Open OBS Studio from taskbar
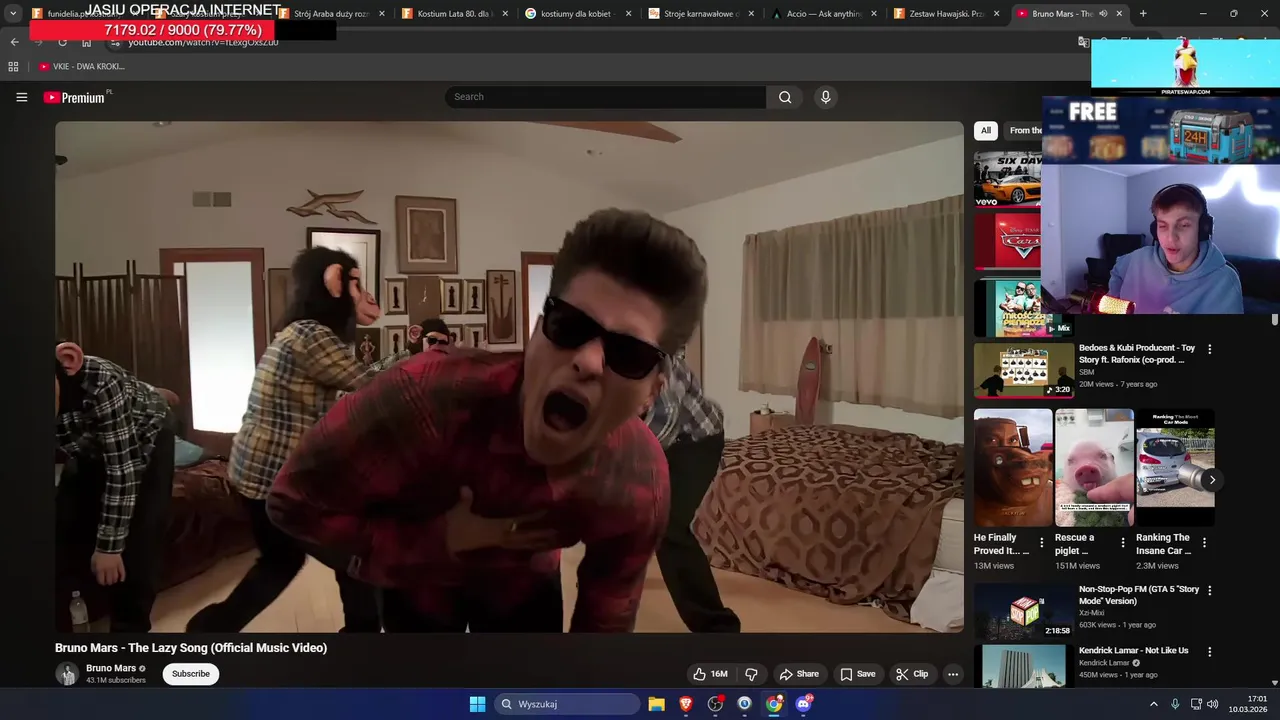Viewport: 1280px width, 720px height. tap(715, 704)
